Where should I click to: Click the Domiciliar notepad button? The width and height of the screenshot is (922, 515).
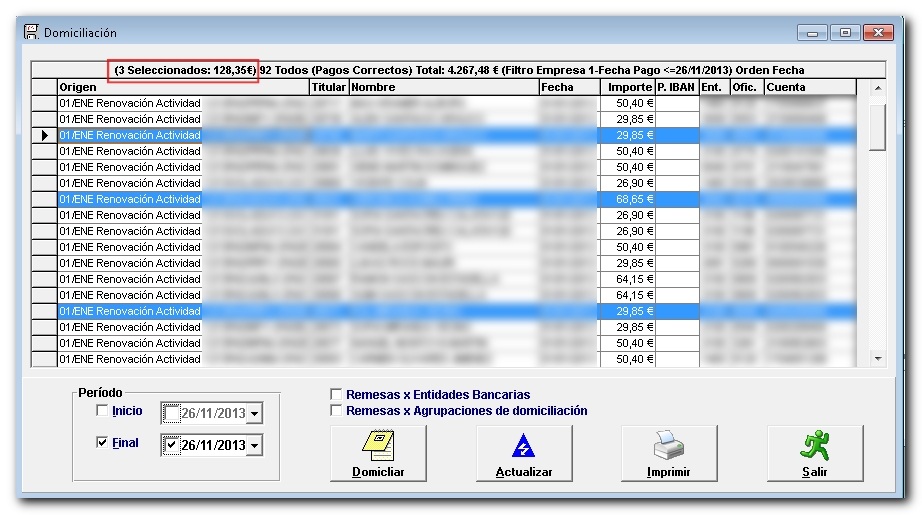(378, 453)
